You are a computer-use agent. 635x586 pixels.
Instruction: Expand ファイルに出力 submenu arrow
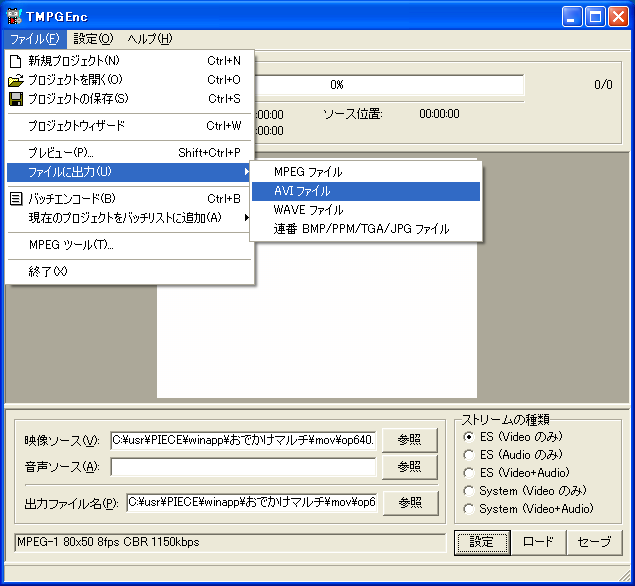coord(246,172)
